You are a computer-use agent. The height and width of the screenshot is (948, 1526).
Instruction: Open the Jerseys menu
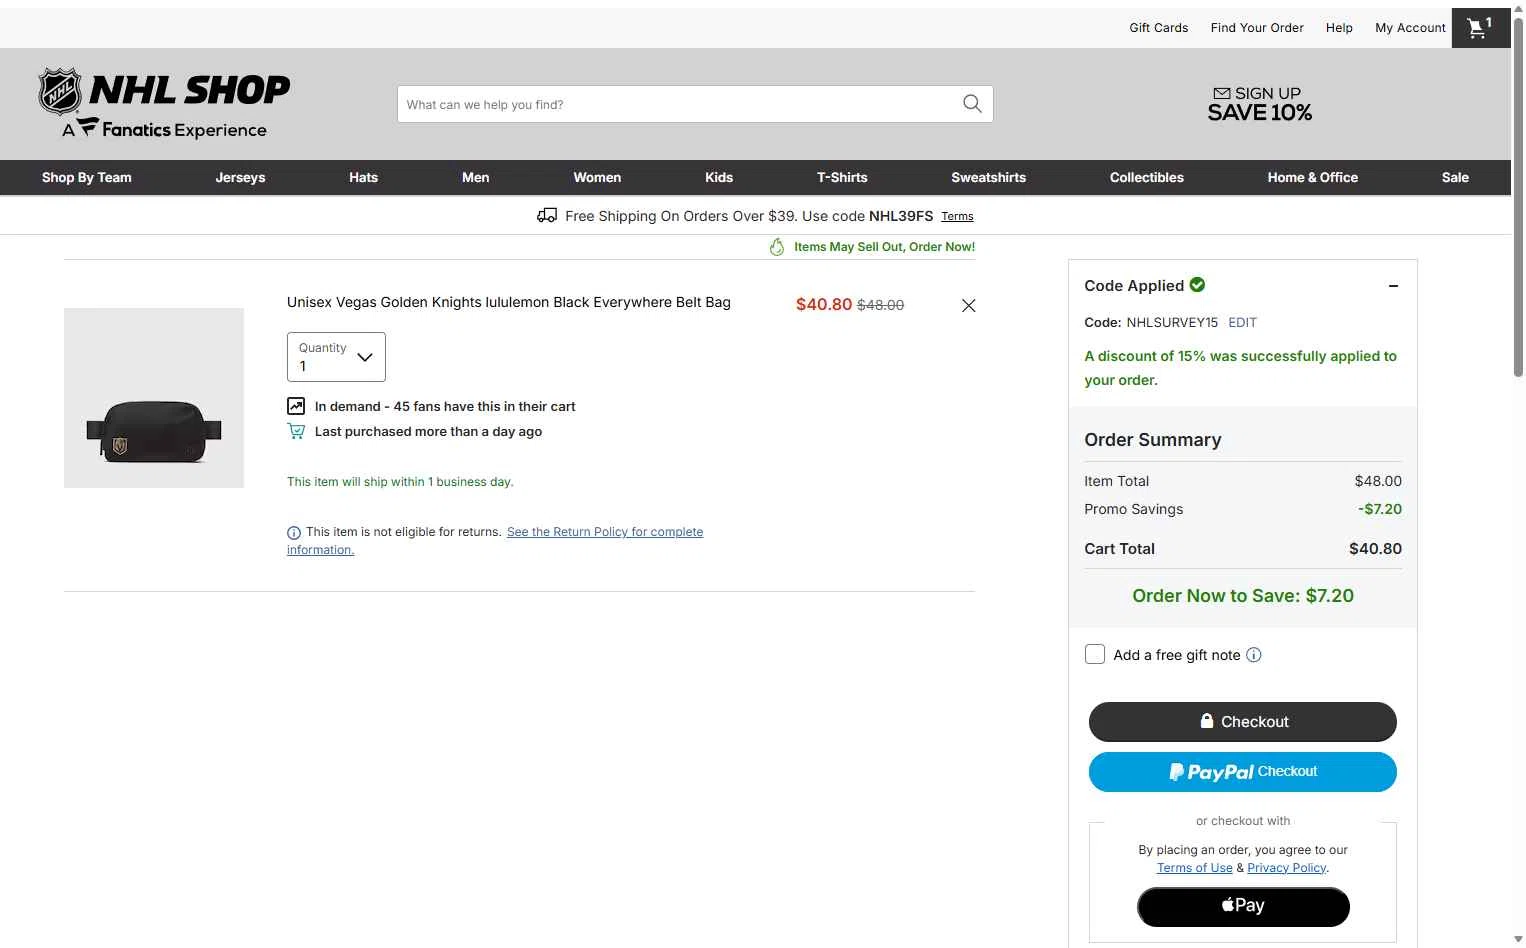pyautogui.click(x=240, y=177)
